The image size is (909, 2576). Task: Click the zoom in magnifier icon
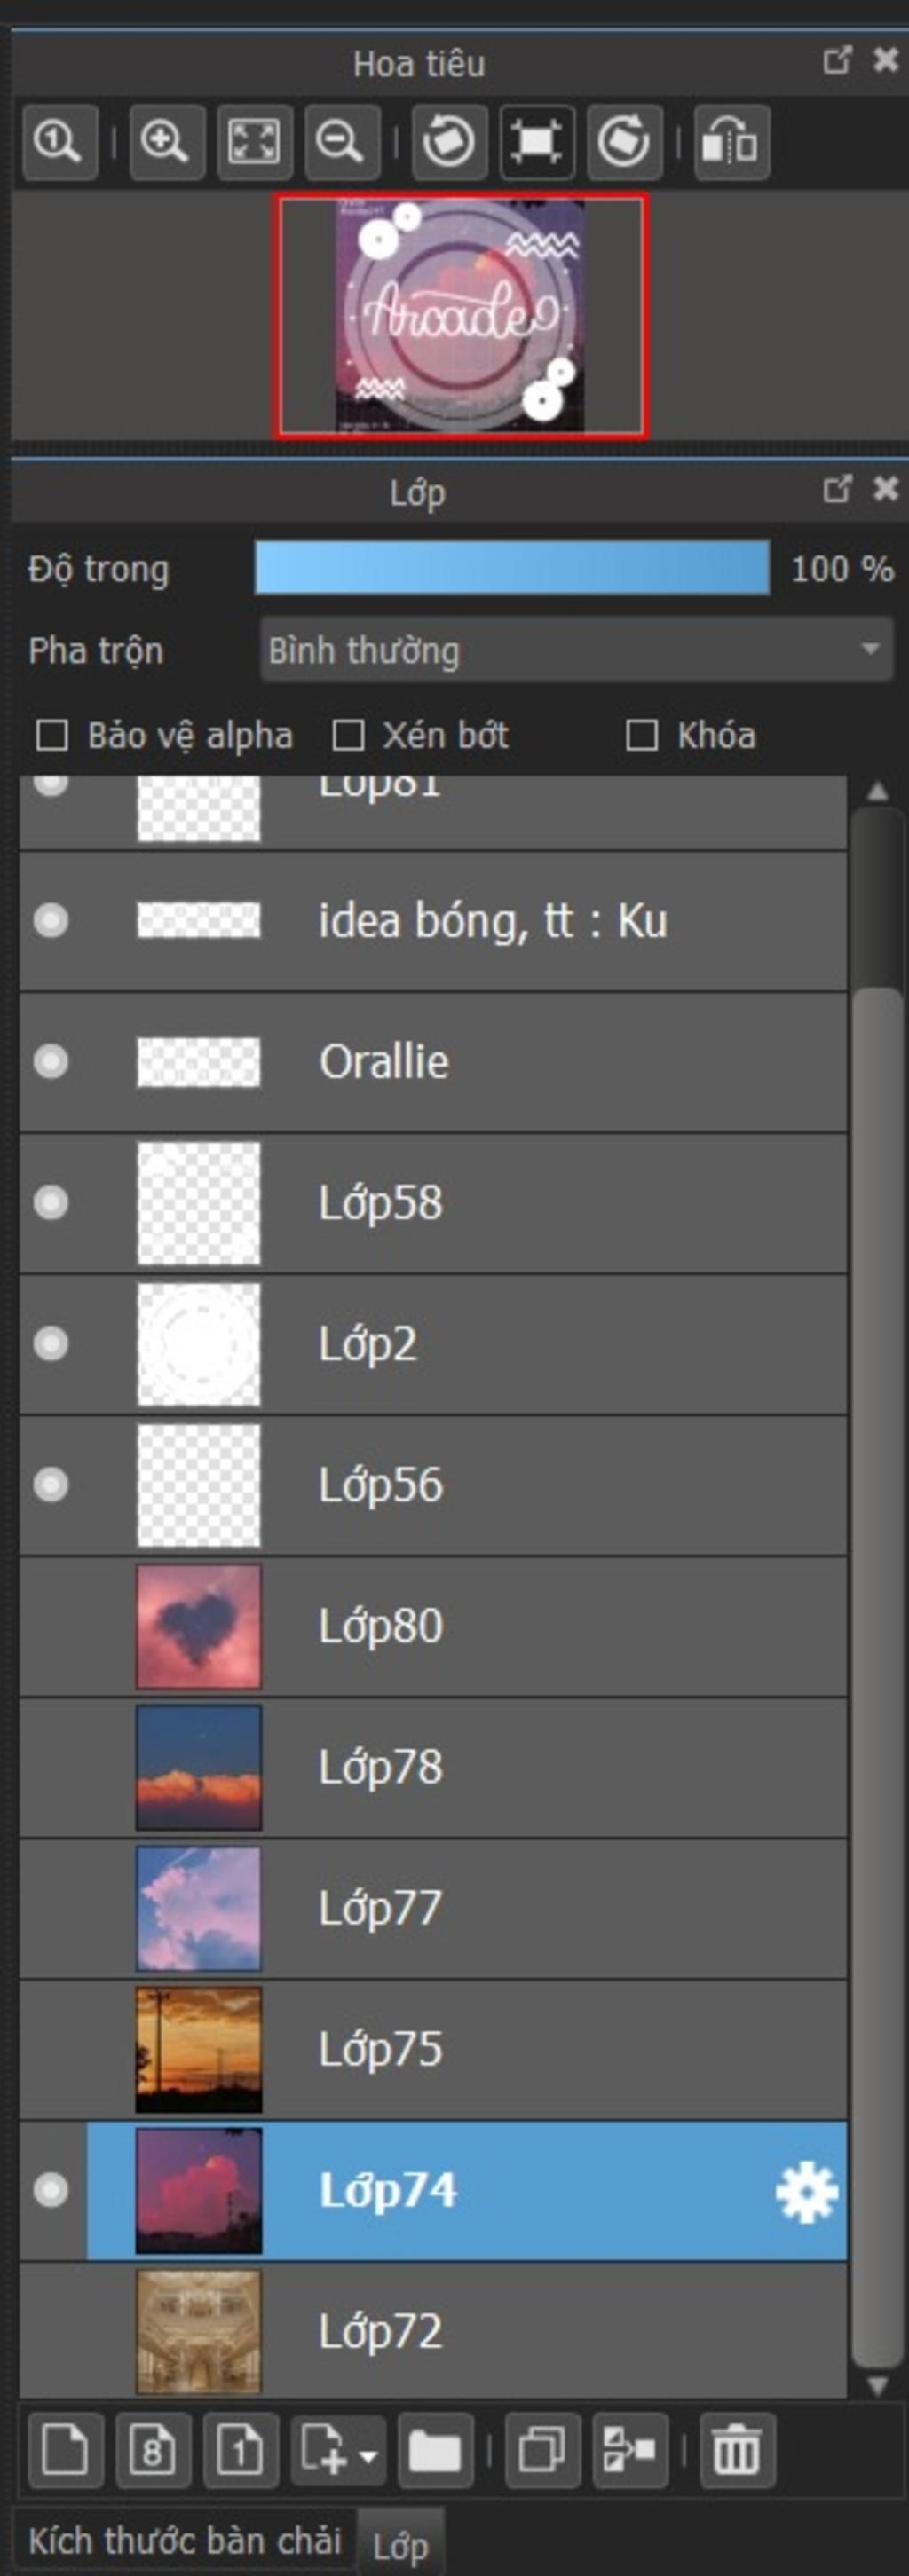click(x=165, y=142)
